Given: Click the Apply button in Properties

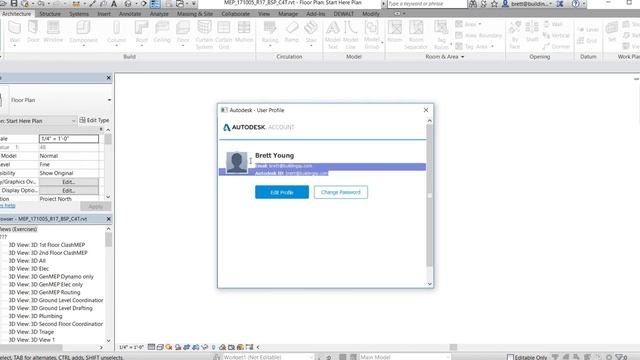Looking at the screenshot, I should (96, 207).
